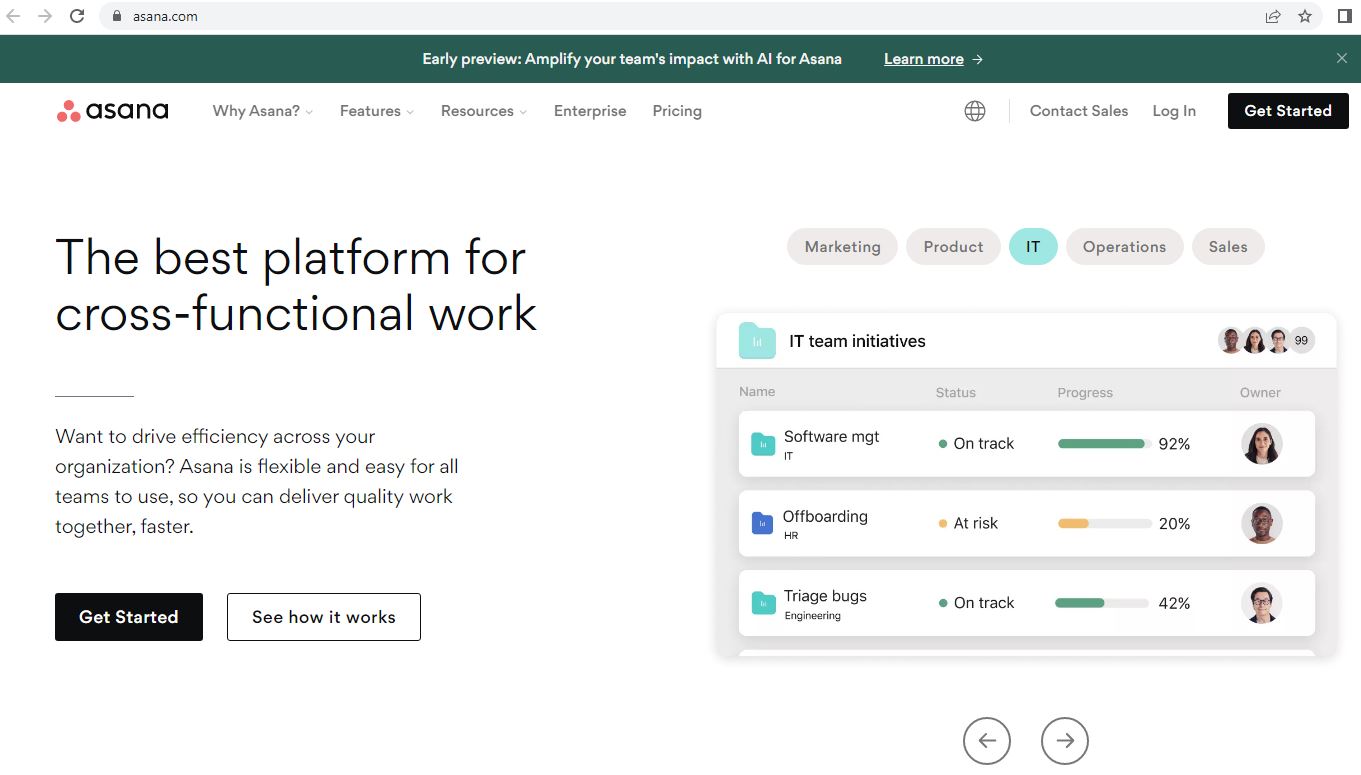This screenshot has width=1361, height=775.
Task: Open the globe language selector
Action: (x=974, y=111)
